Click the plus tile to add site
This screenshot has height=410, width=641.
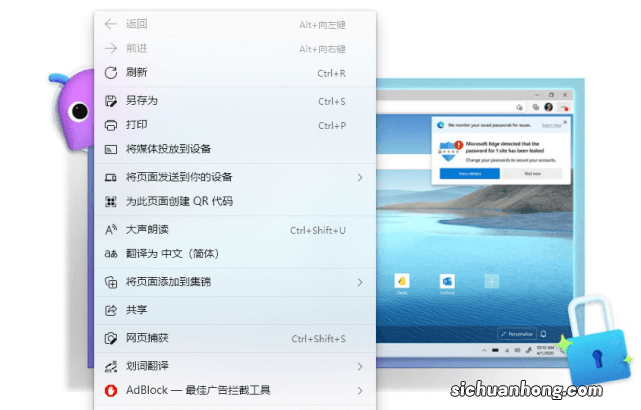point(491,281)
